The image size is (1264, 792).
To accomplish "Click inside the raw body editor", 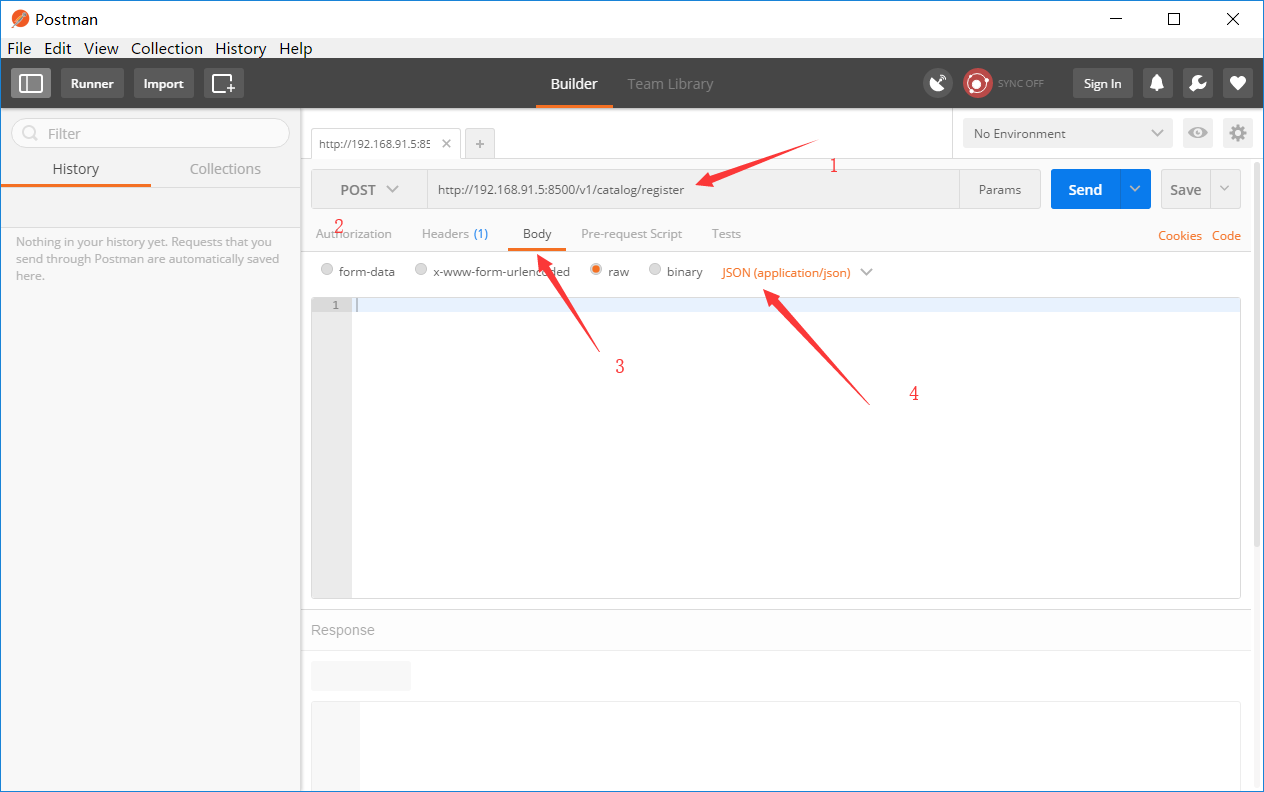I will coord(795,448).
